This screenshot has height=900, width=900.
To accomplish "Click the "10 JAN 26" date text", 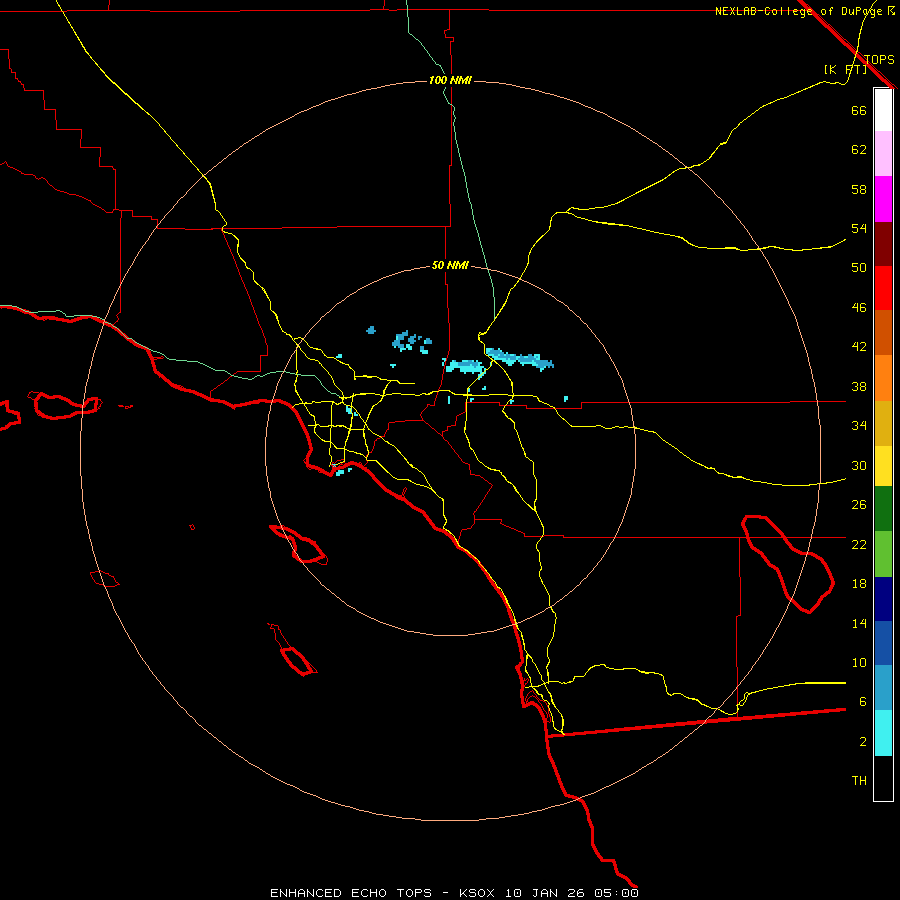I will point(545,893).
